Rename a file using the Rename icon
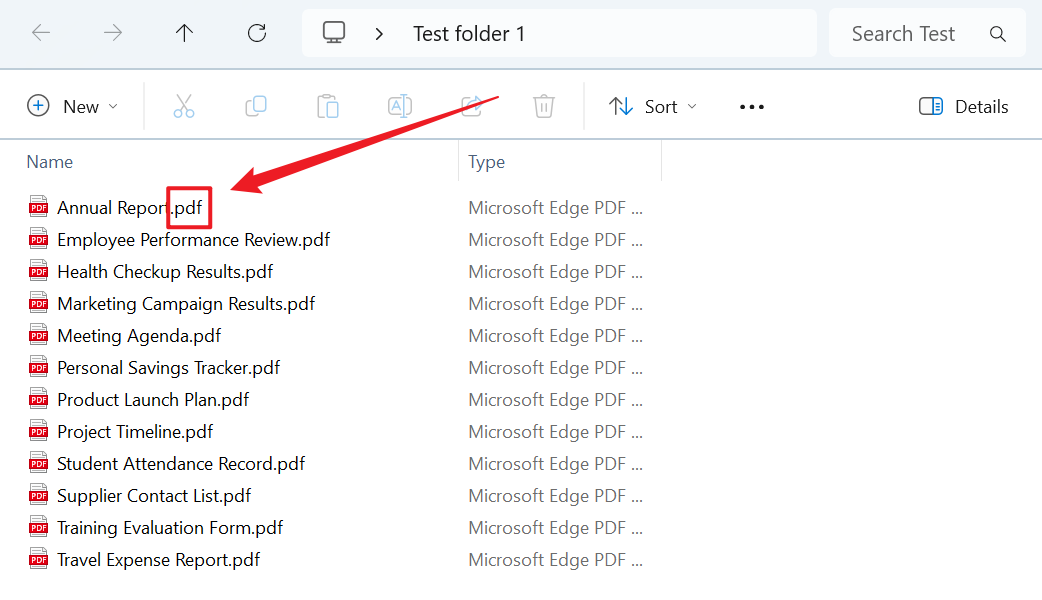This screenshot has width=1042, height=600. [x=400, y=105]
